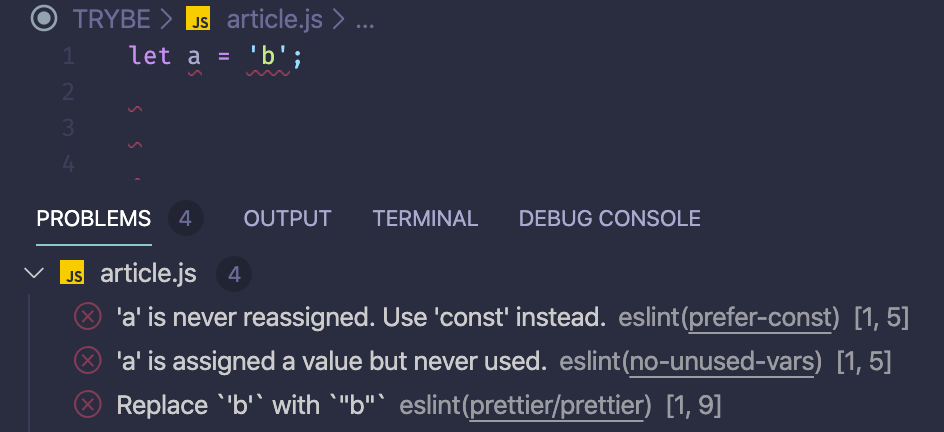Collapse the article.js problems group
Viewport: 944px width, 432px height.
[x=34, y=274]
